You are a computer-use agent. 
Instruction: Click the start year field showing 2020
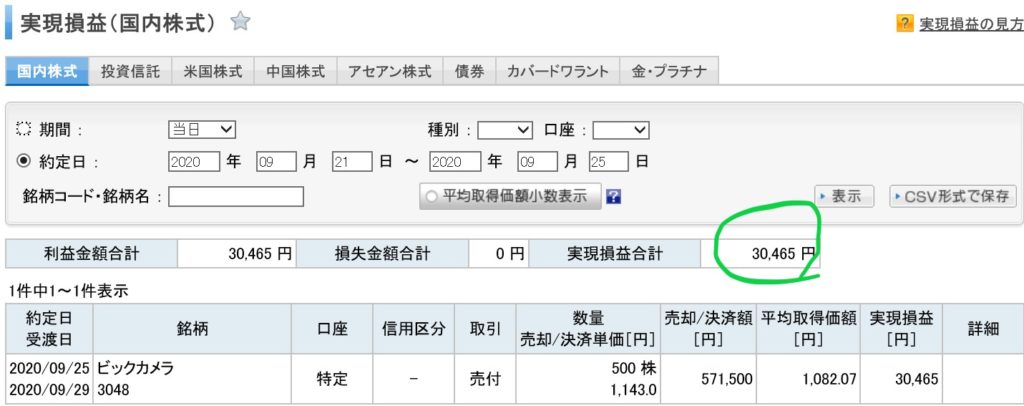(x=194, y=161)
